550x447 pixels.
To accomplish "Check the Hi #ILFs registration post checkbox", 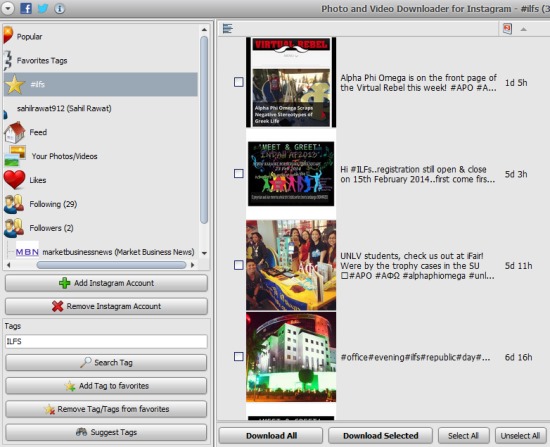I will tap(239, 174).
